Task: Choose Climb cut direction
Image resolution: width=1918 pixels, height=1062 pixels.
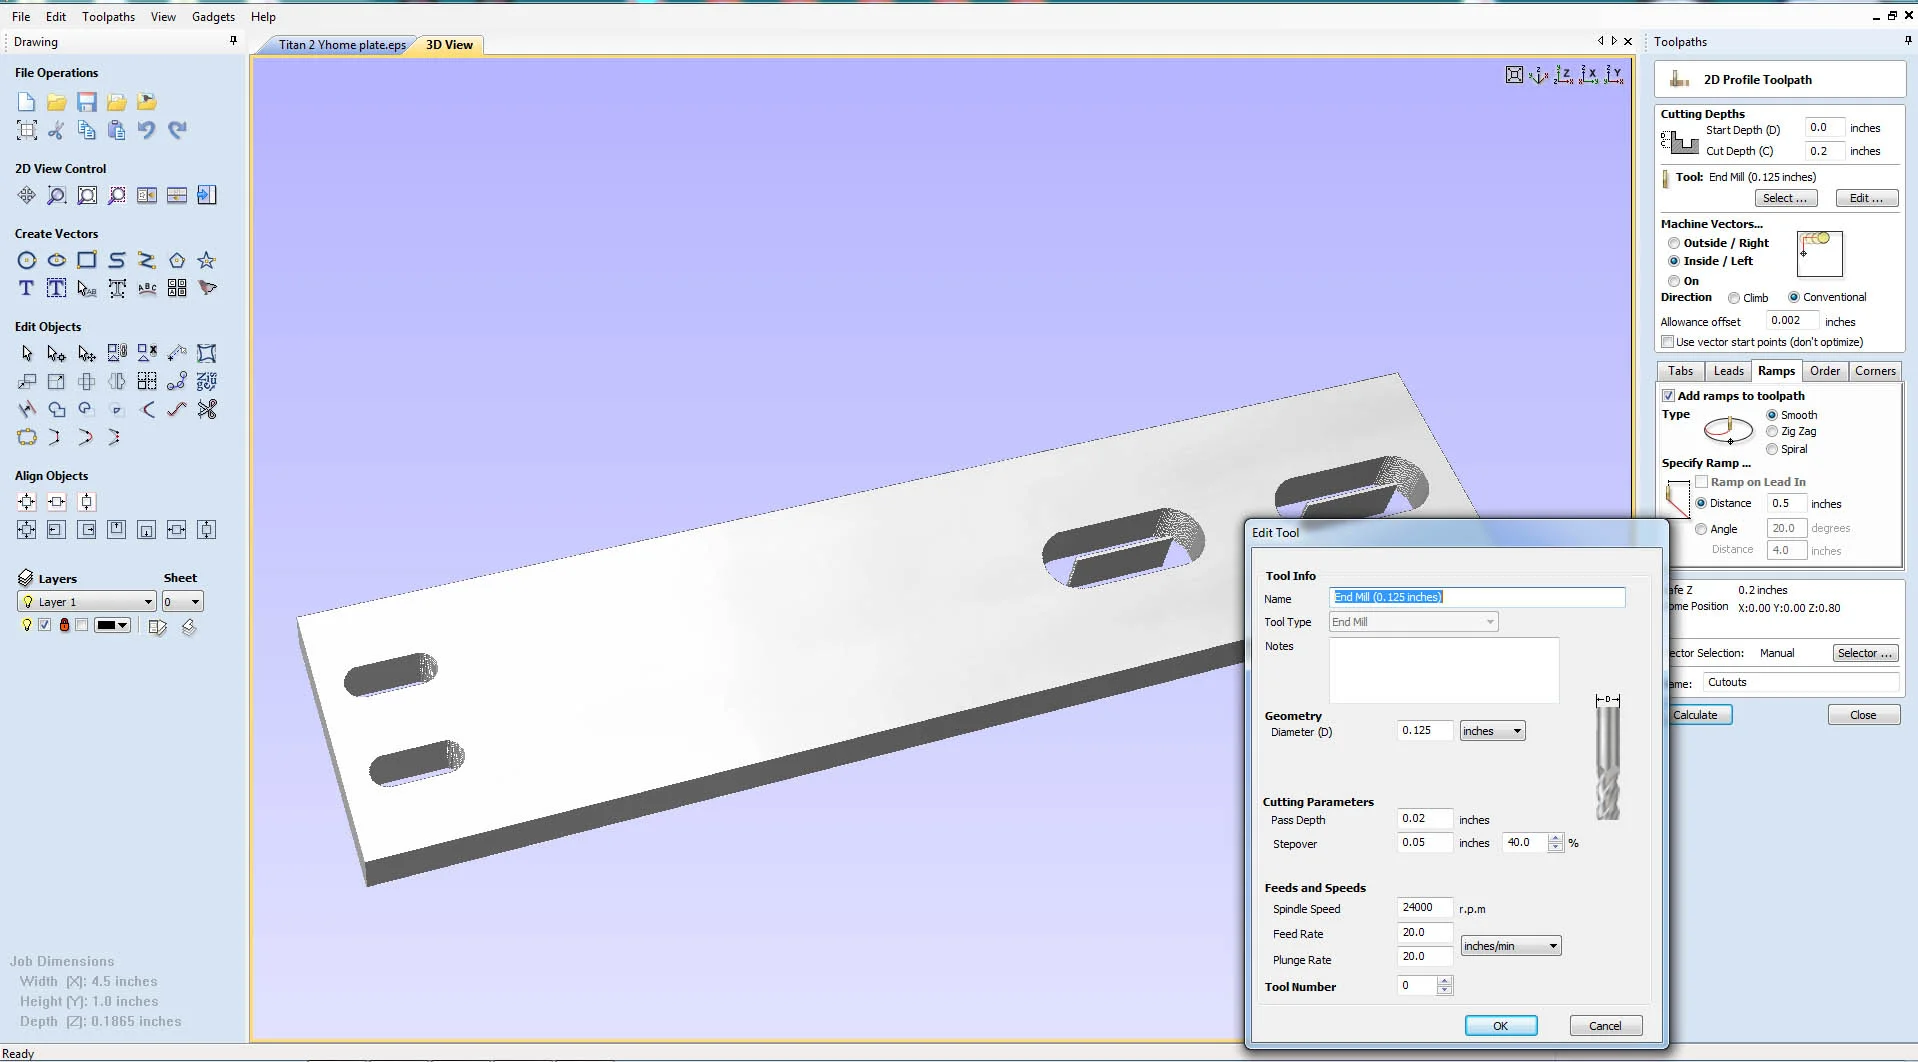Action: pos(1734,298)
